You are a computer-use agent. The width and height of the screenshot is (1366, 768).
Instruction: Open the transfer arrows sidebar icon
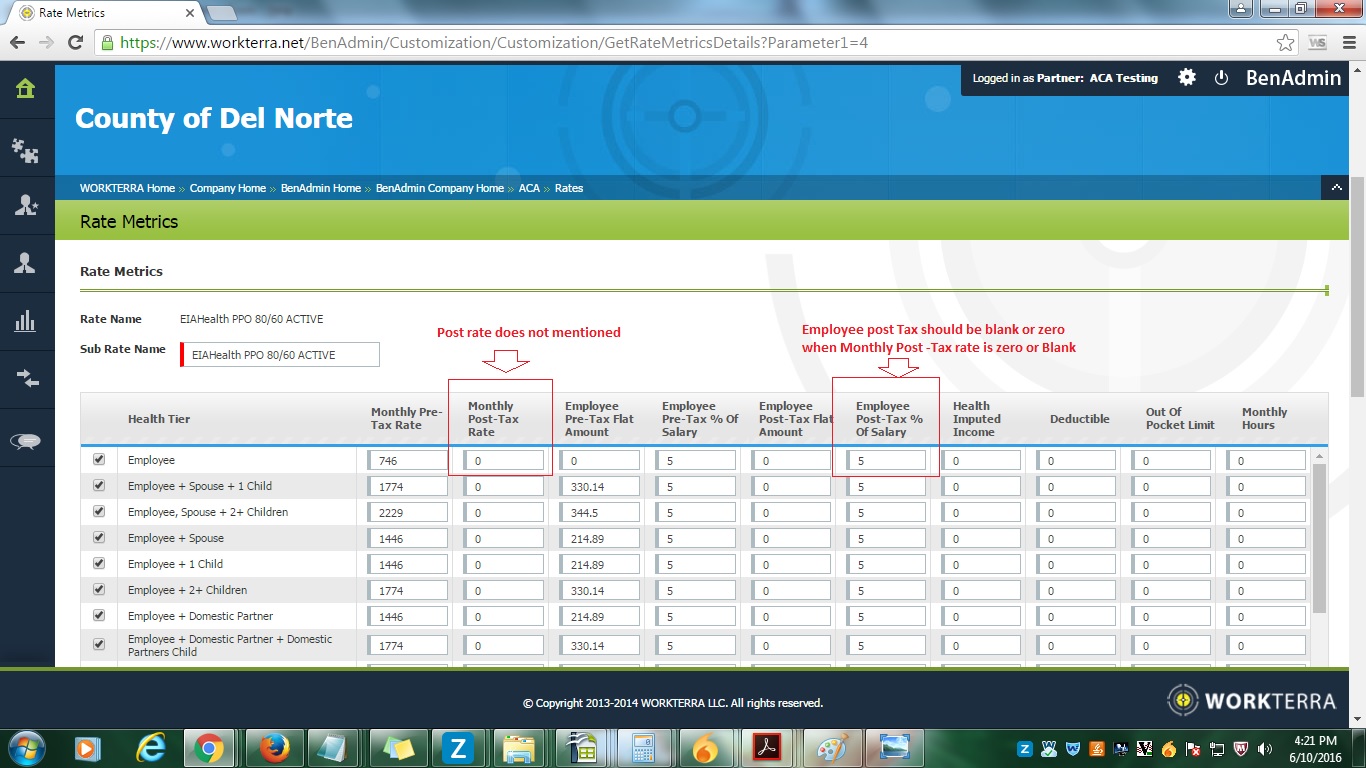click(26, 379)
